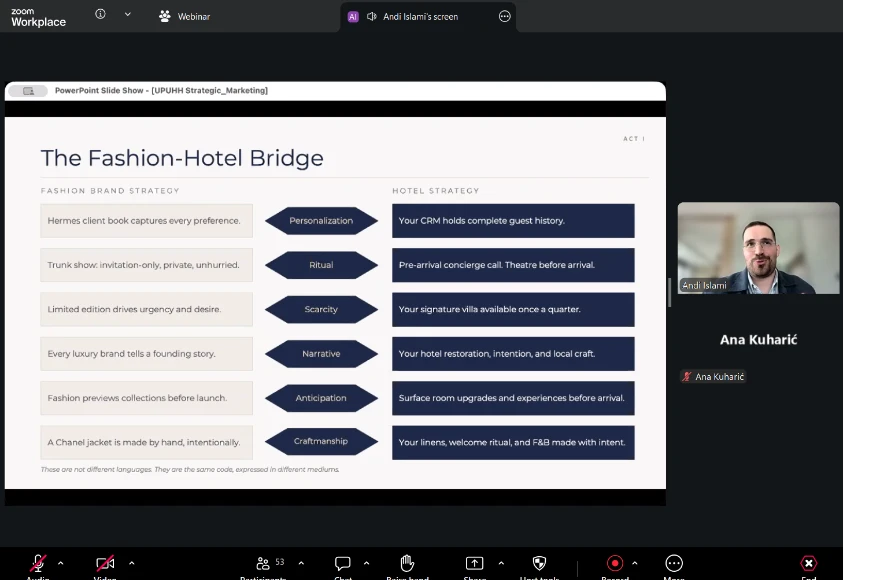The image size is (870, 580).
Task: Click Andi Islami's video thumbnail
Action: coord(758,248)
